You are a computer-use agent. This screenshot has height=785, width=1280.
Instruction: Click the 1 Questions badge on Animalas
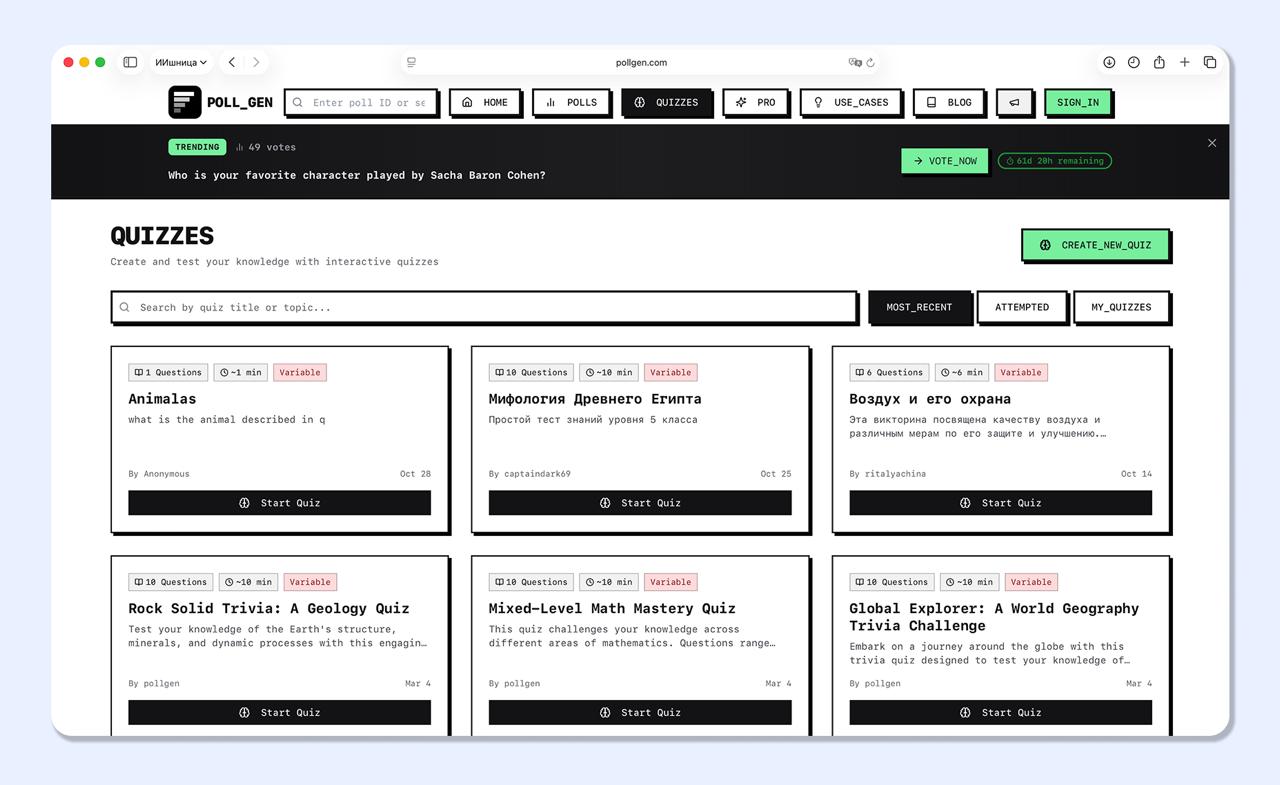(168, 372)
